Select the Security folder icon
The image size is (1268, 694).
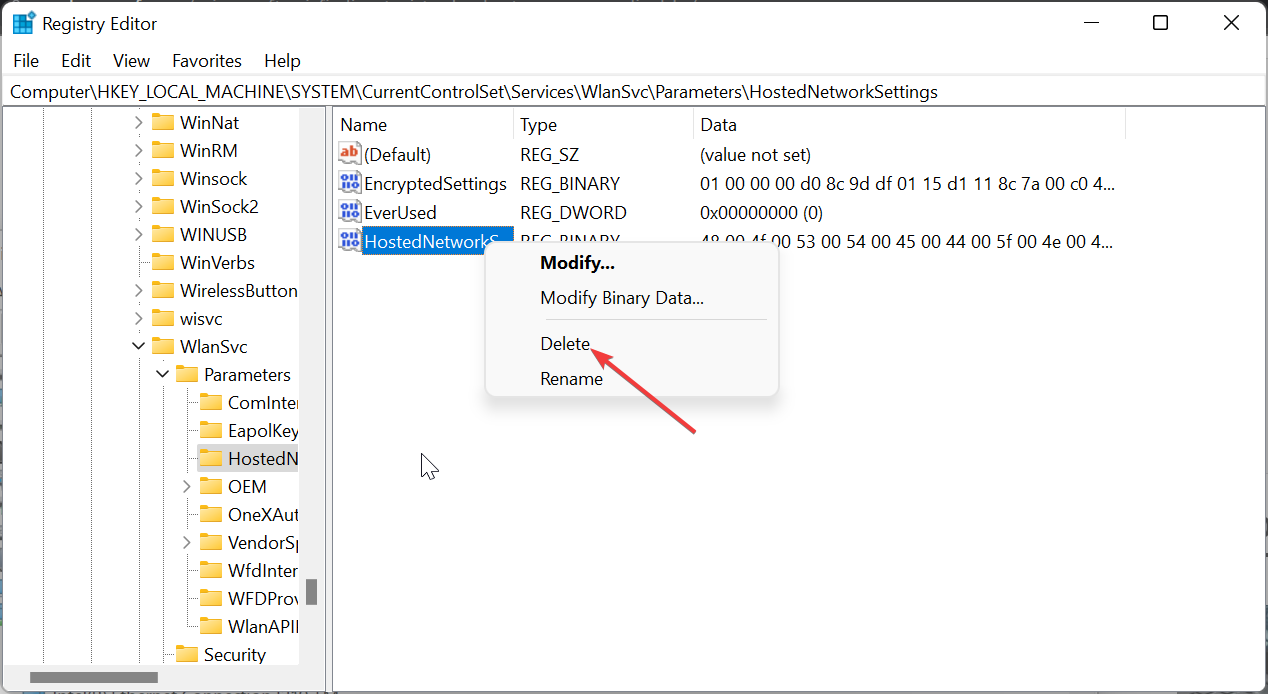pyautogui.click(x=187, y=654)
